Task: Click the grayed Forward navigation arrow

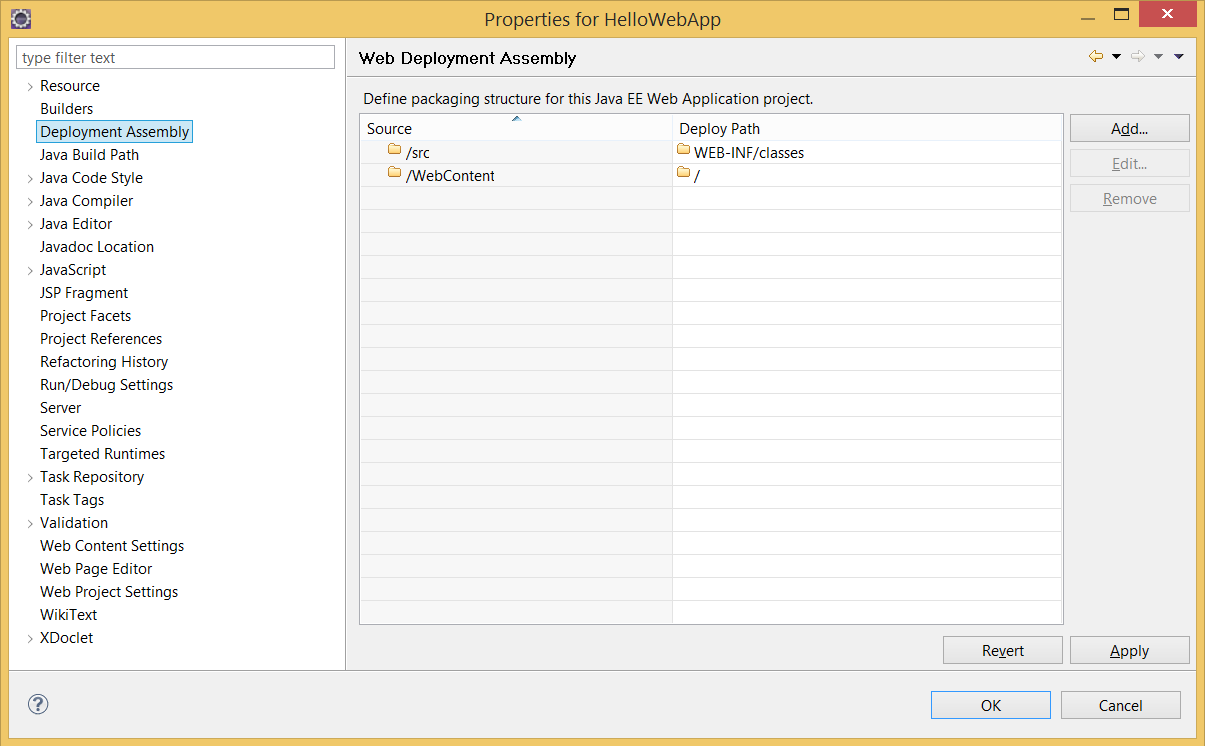Action: pos(1138,57)
